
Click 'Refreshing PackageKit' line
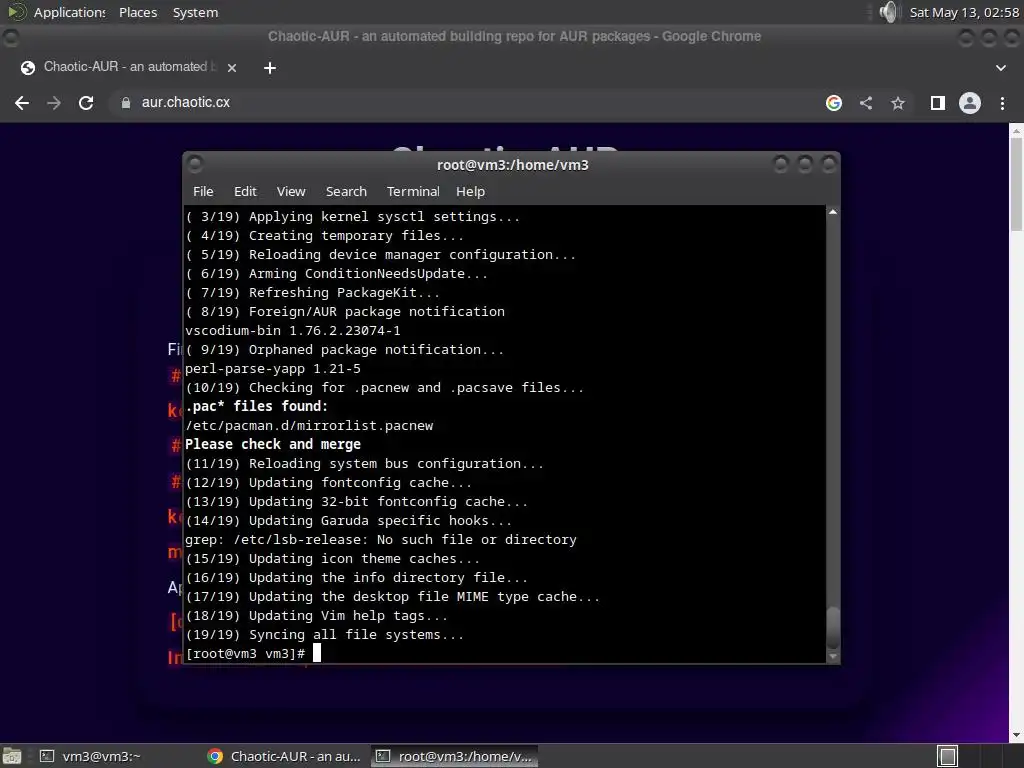313,293
